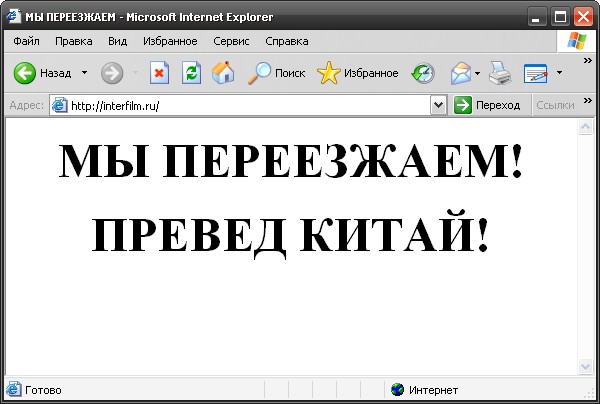
Task: Maximize the Internet Explorer window
Action: pos(561,17)
